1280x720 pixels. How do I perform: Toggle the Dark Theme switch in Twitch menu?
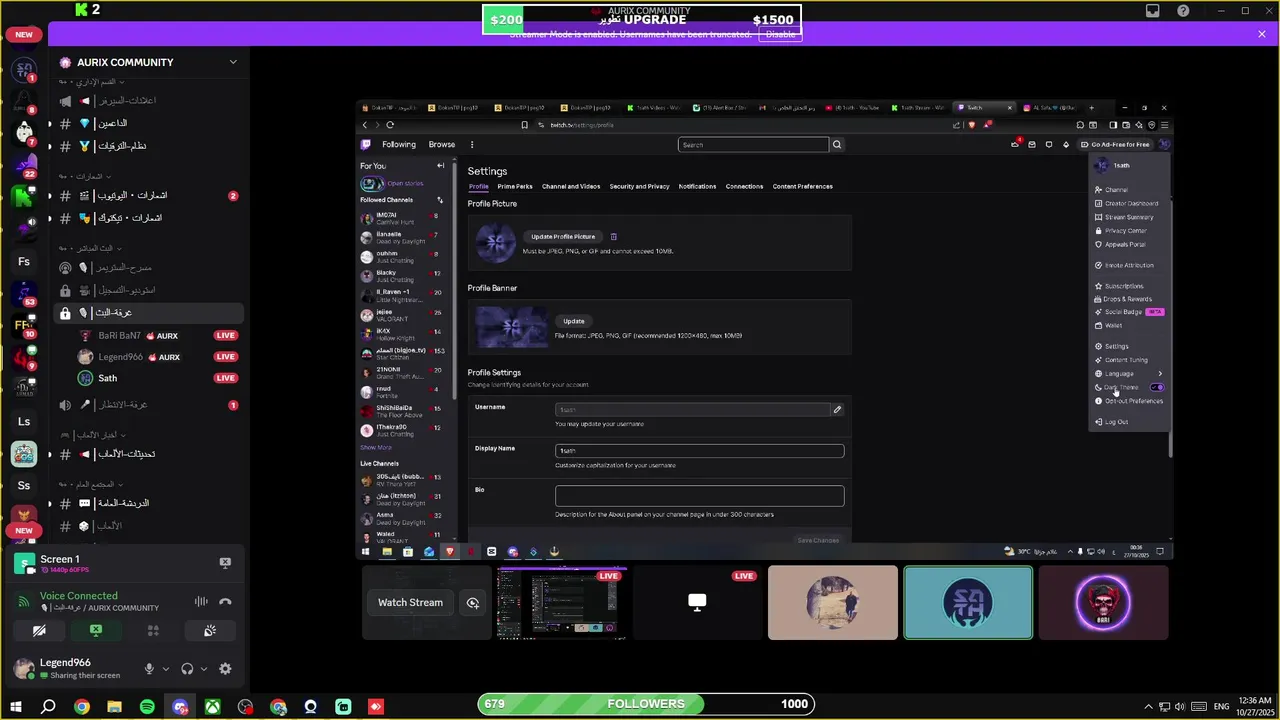[x=1157, y=387]
